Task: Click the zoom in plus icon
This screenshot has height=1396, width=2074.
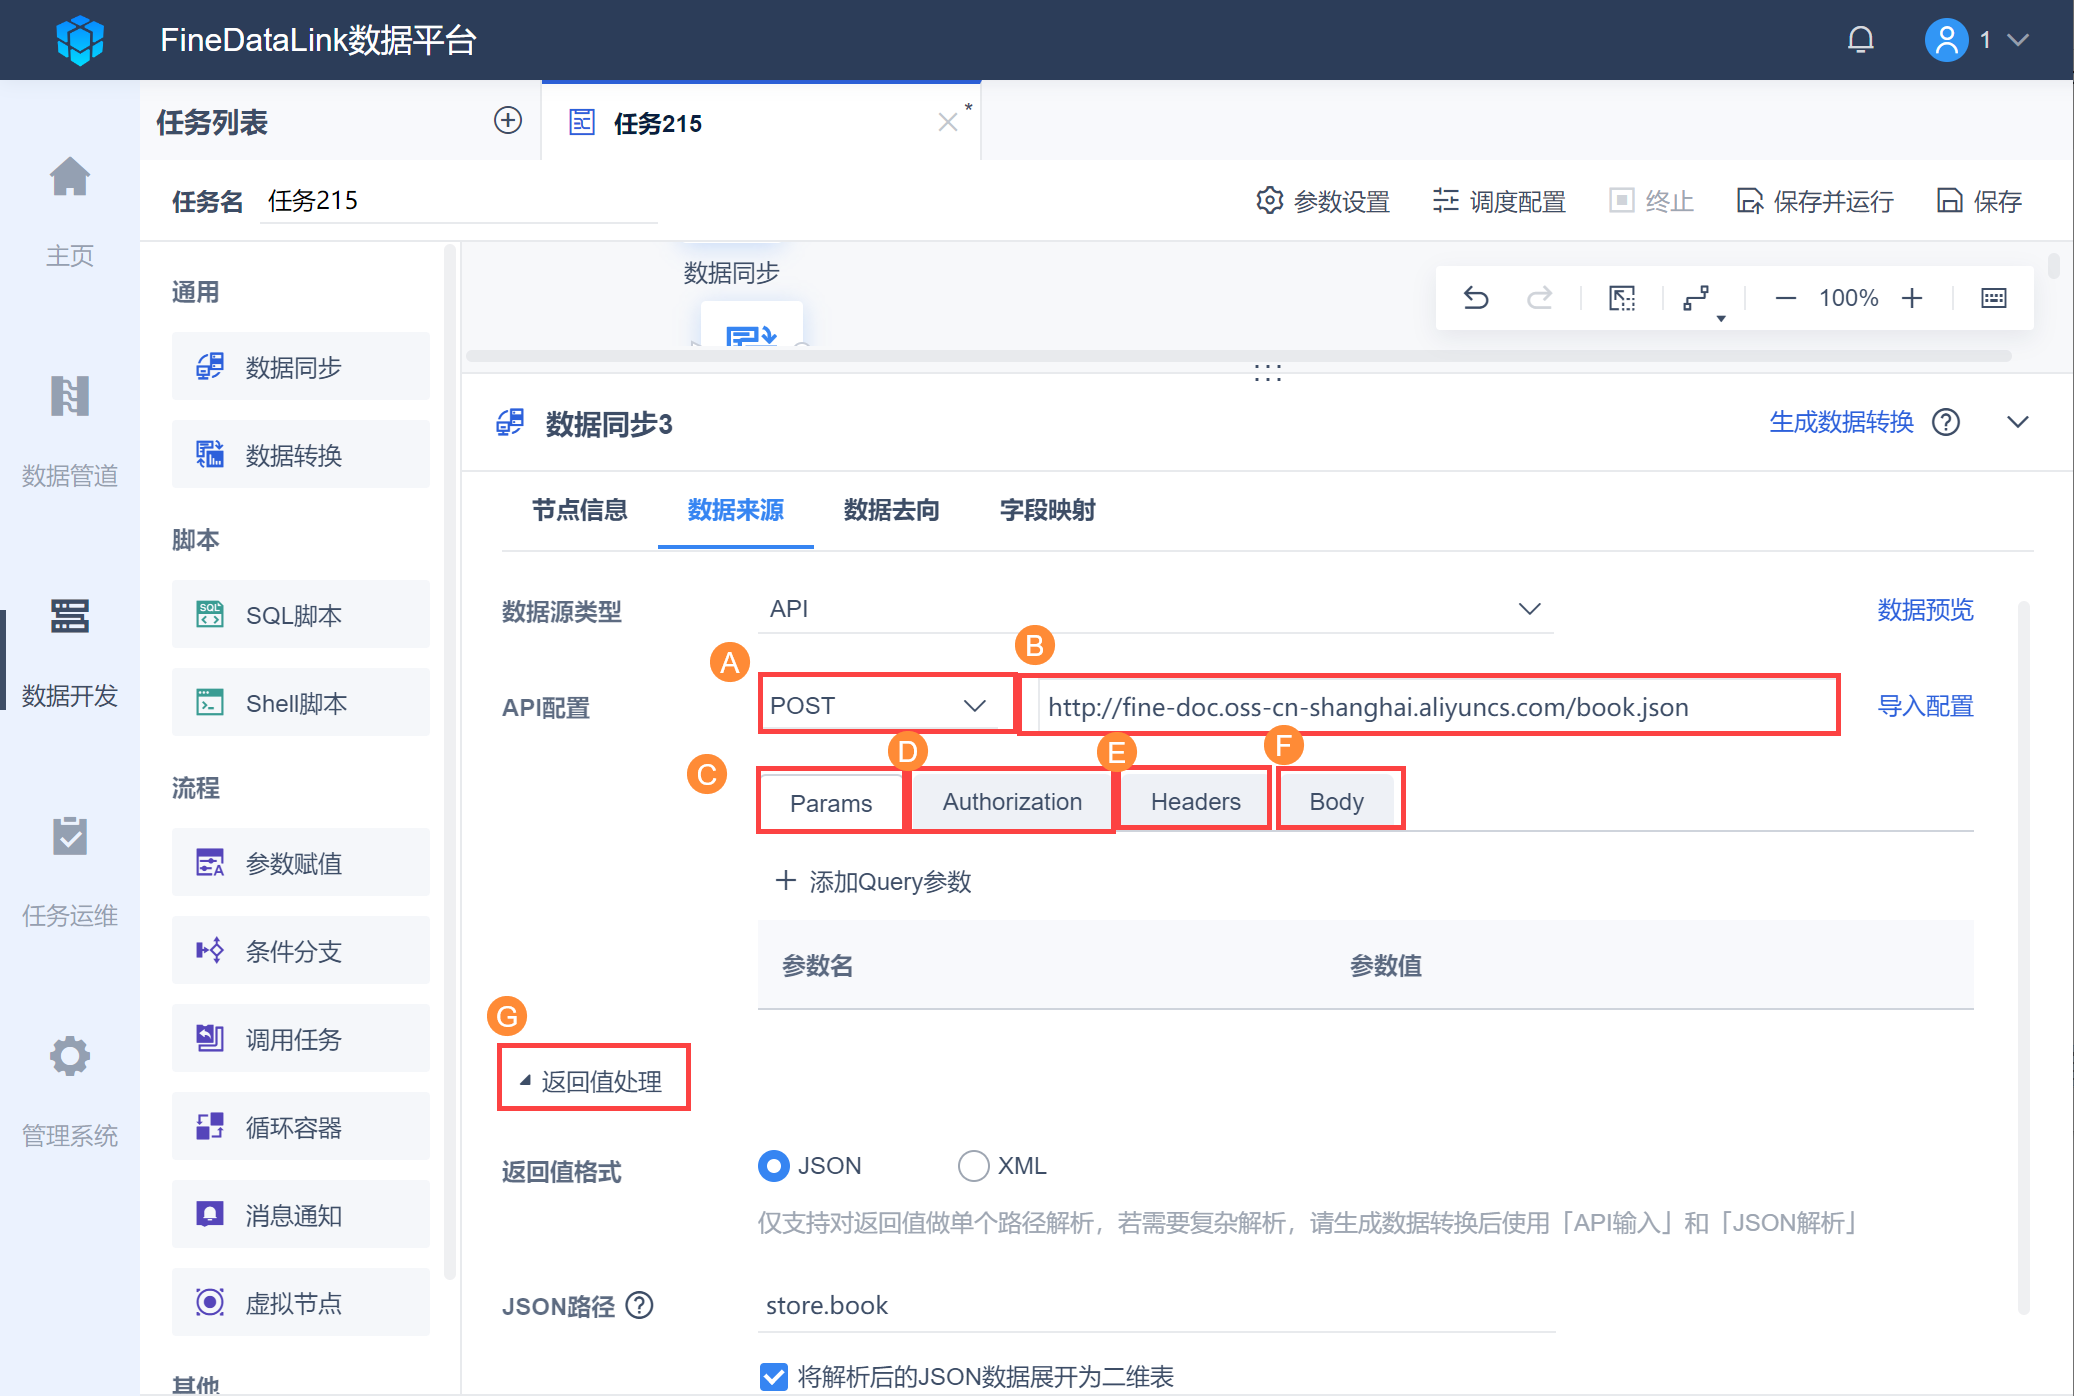Action: 1912,298
